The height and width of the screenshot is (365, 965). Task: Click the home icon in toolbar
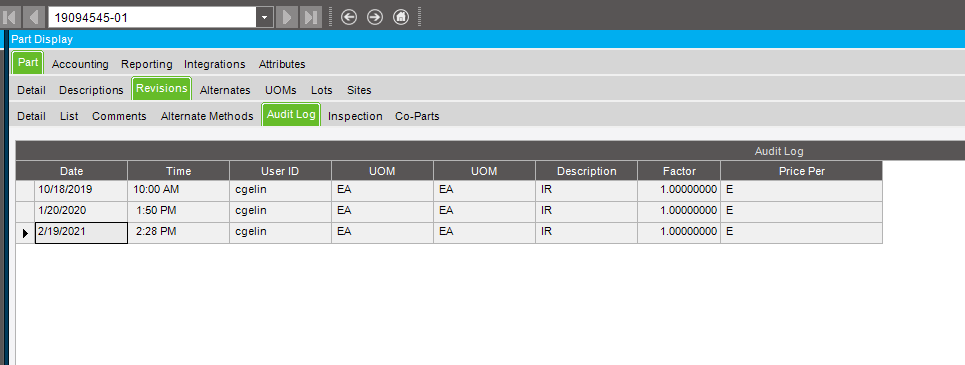401,17
